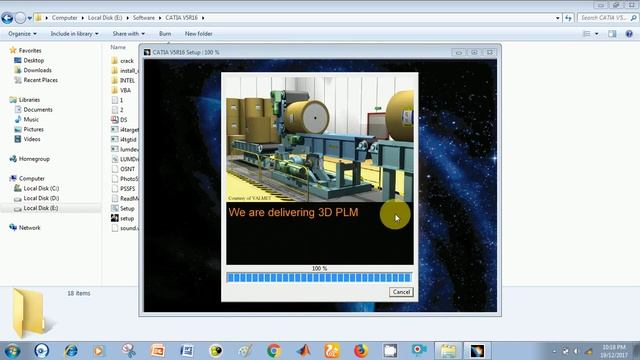This screenshot has width=640, height=360.
Task: Click the Name column header
Action: click(x=118, y=47)
